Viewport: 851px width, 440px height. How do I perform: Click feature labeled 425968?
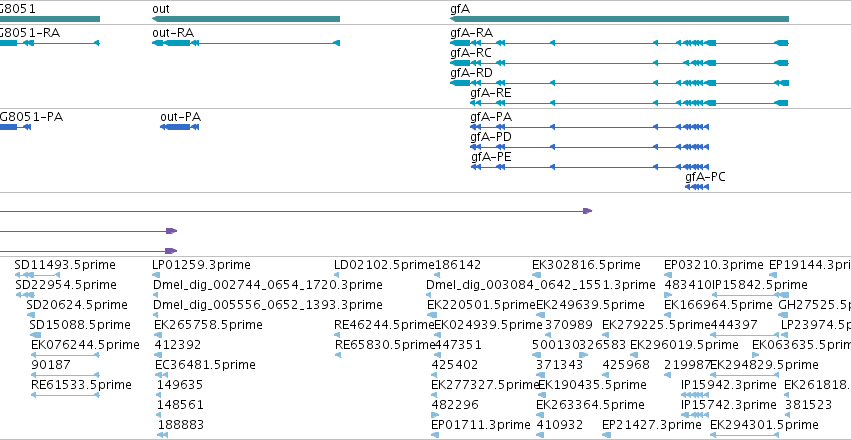click(626, 365)
